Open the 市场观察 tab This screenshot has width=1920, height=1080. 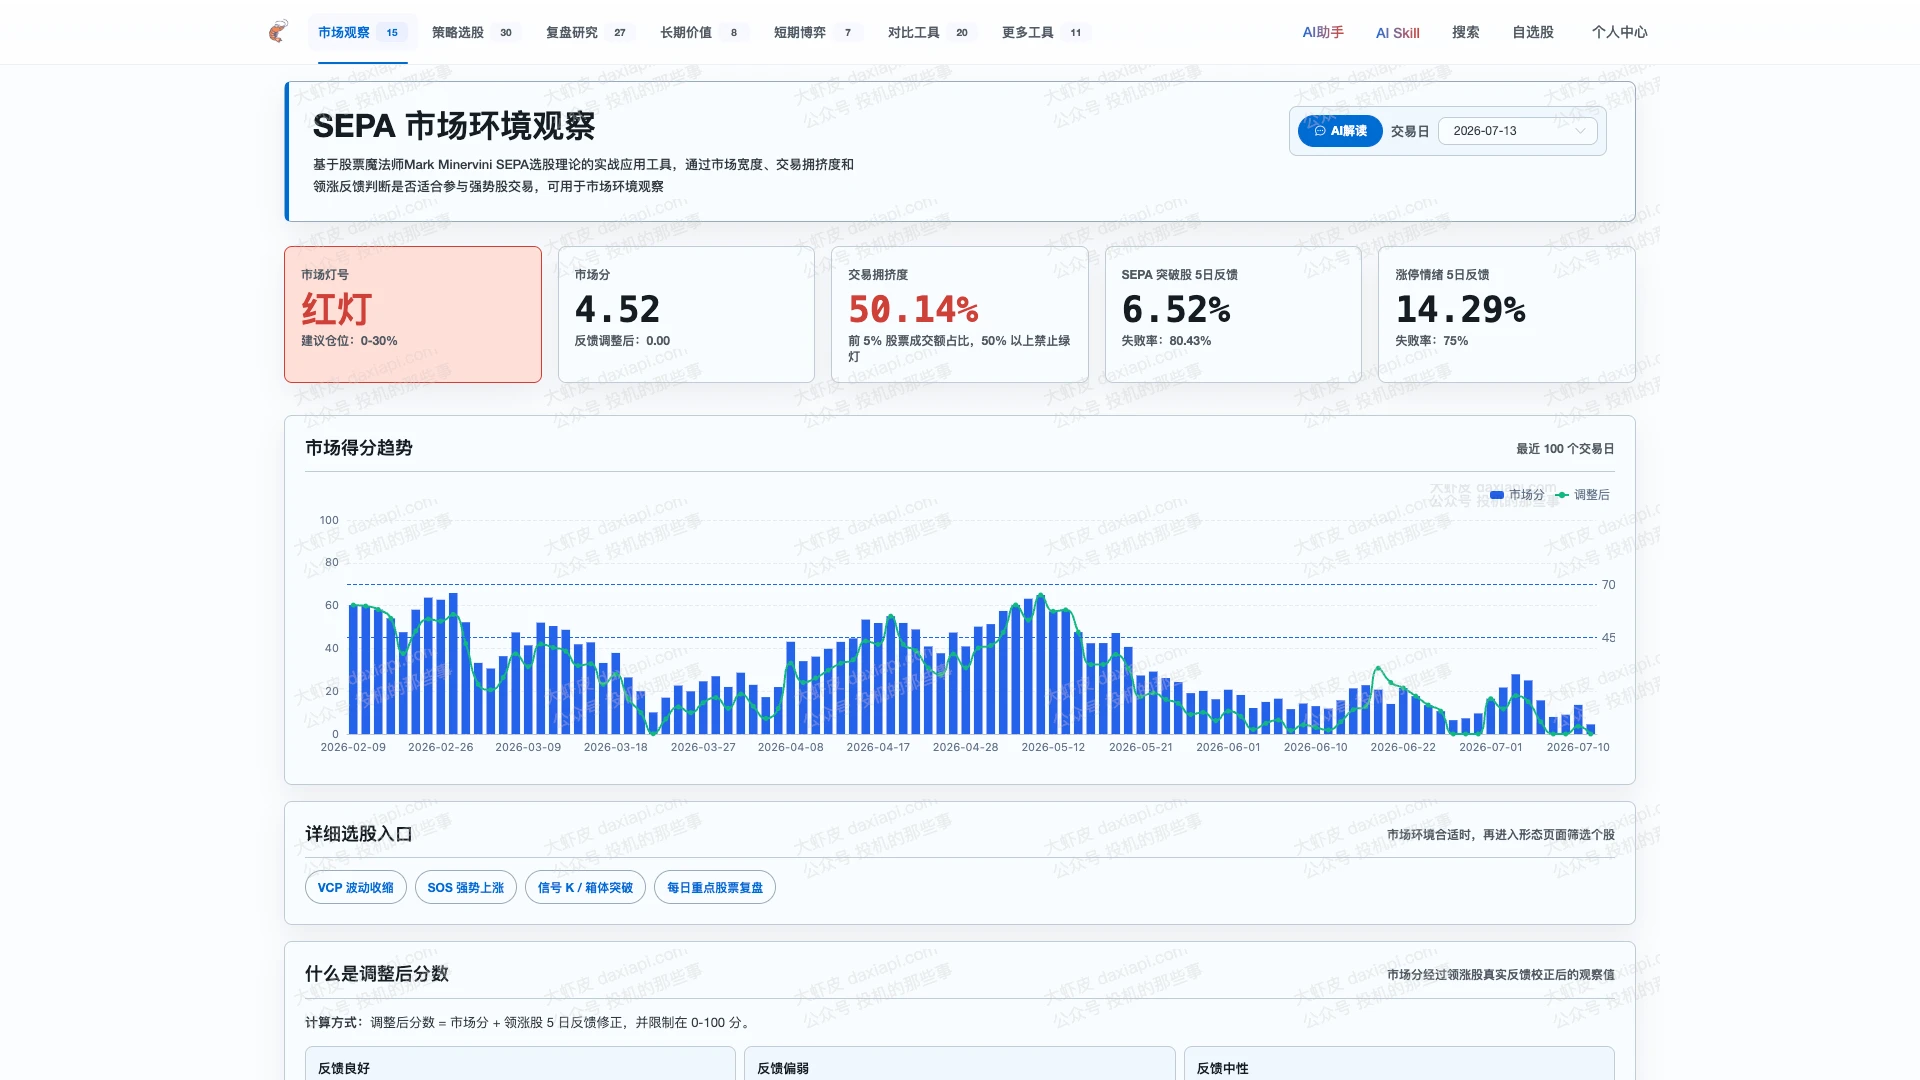[x=362, y=32]
